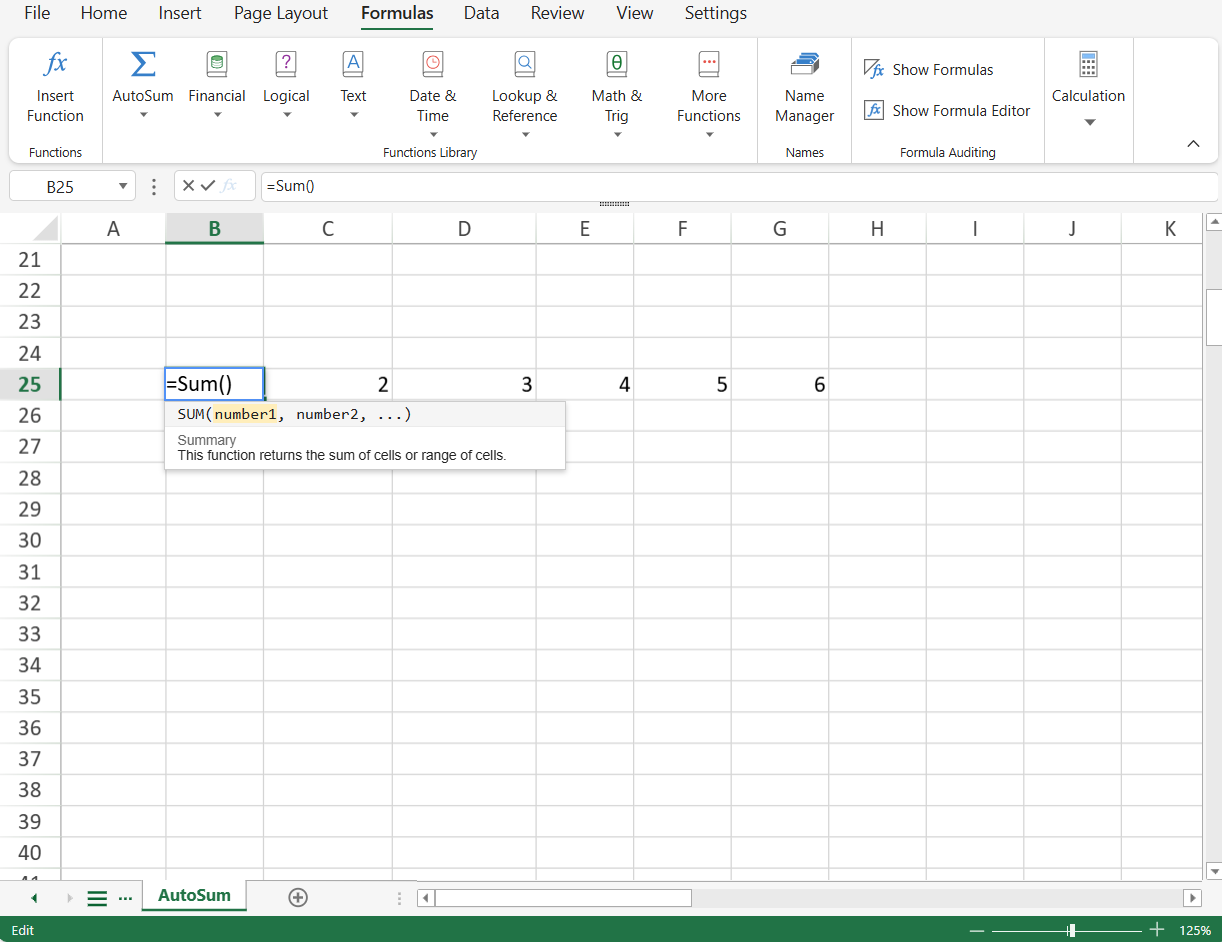Expand the Calculation options dropdown
The height and width of the screenshot is (942, 1222).
[x=1089, y=122]
